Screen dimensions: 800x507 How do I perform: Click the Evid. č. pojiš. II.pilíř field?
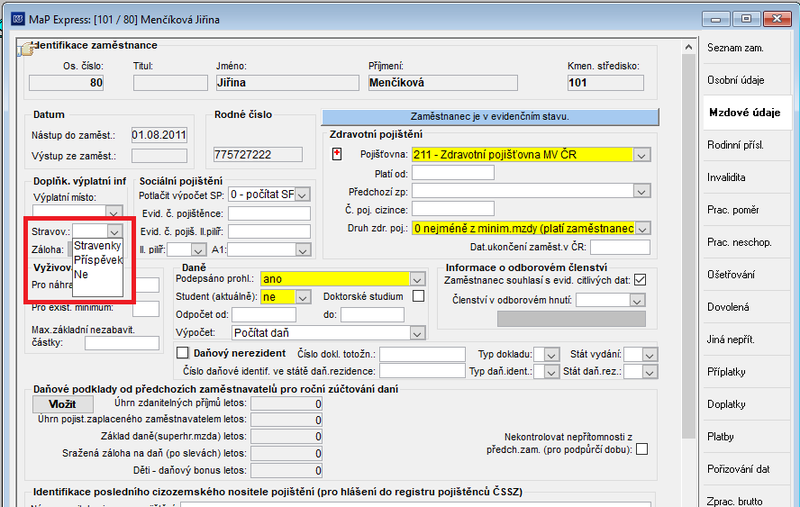[269, 232]
